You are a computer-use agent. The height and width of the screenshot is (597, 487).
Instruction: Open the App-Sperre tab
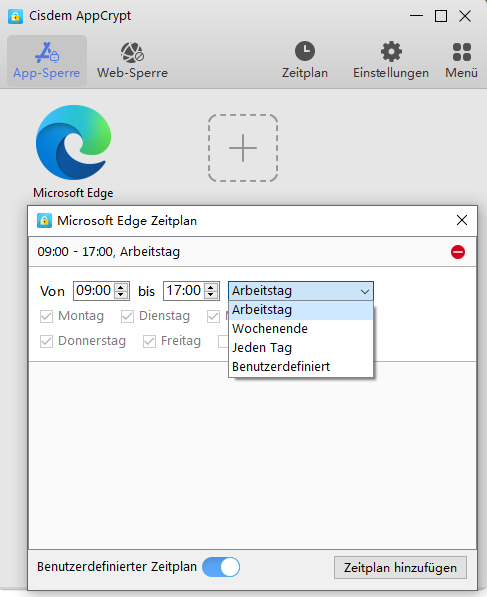click(x=47, y=61)
